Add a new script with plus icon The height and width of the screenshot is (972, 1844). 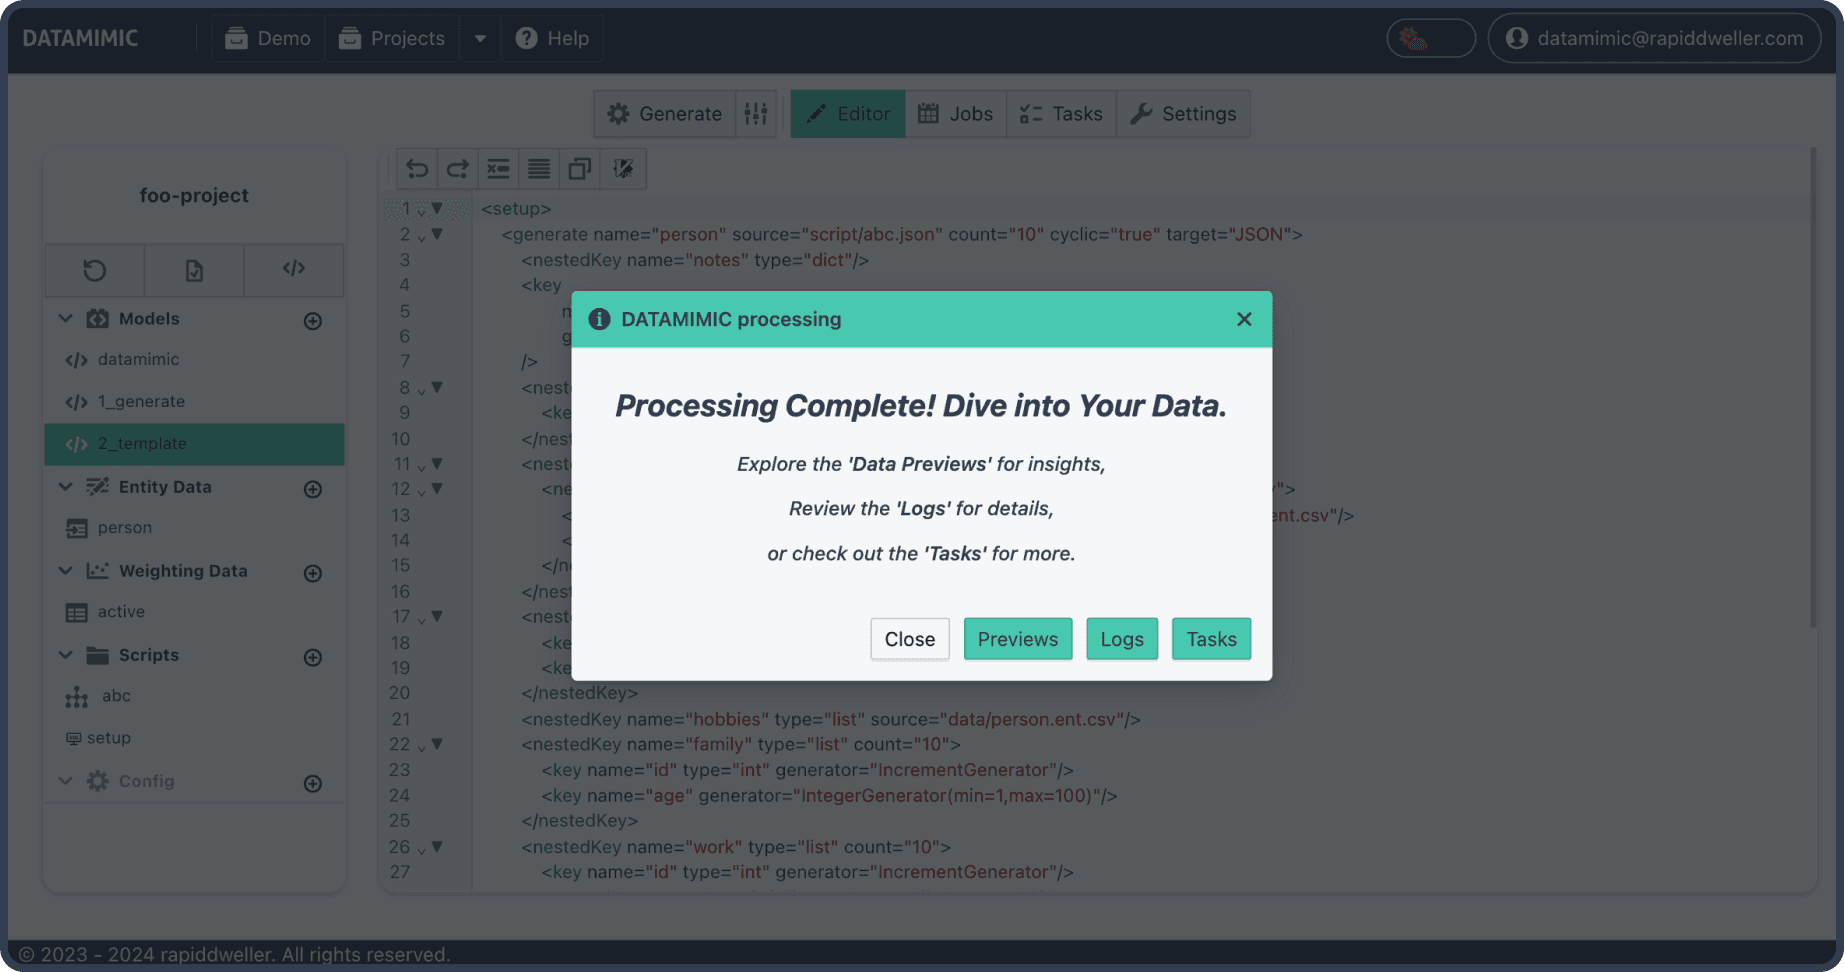click(313, 657)
